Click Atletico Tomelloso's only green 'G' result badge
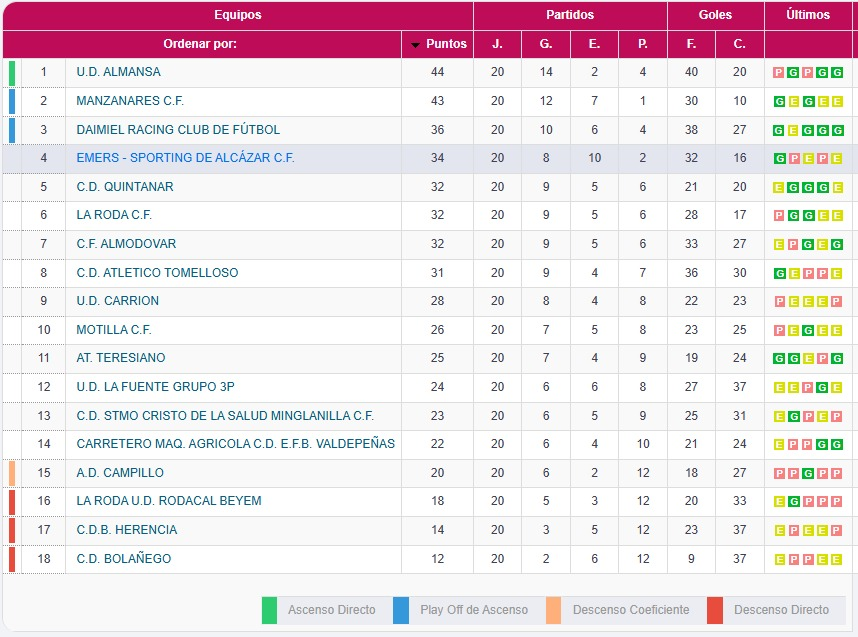 point(779,273)
